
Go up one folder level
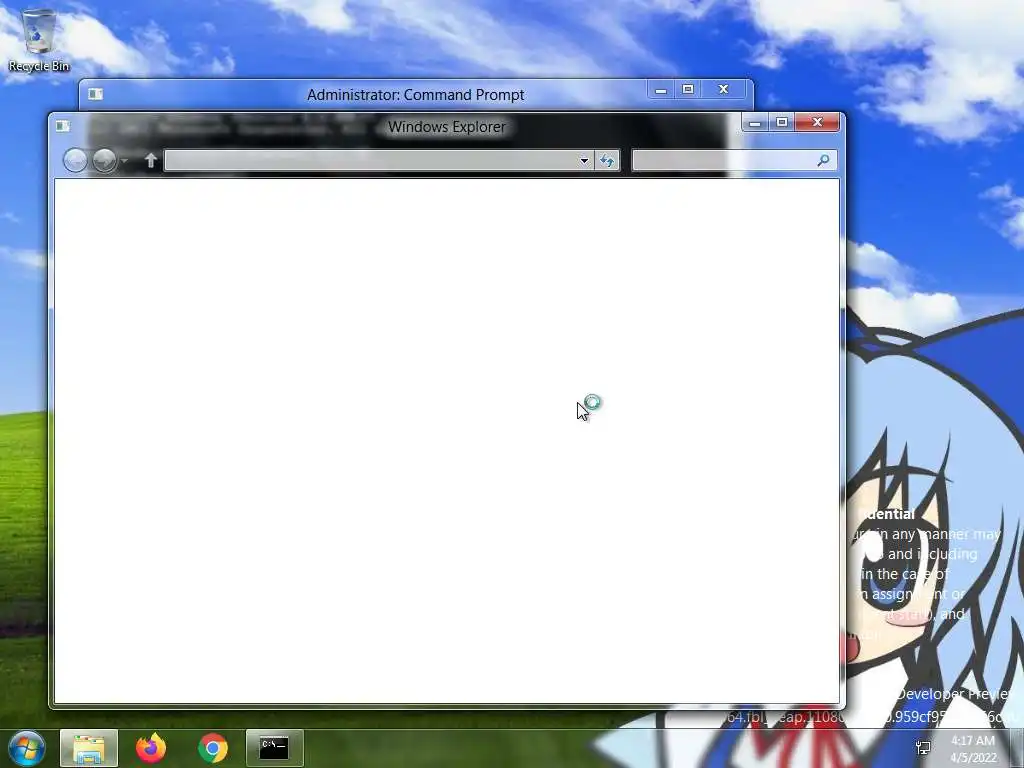pos(151,160)
